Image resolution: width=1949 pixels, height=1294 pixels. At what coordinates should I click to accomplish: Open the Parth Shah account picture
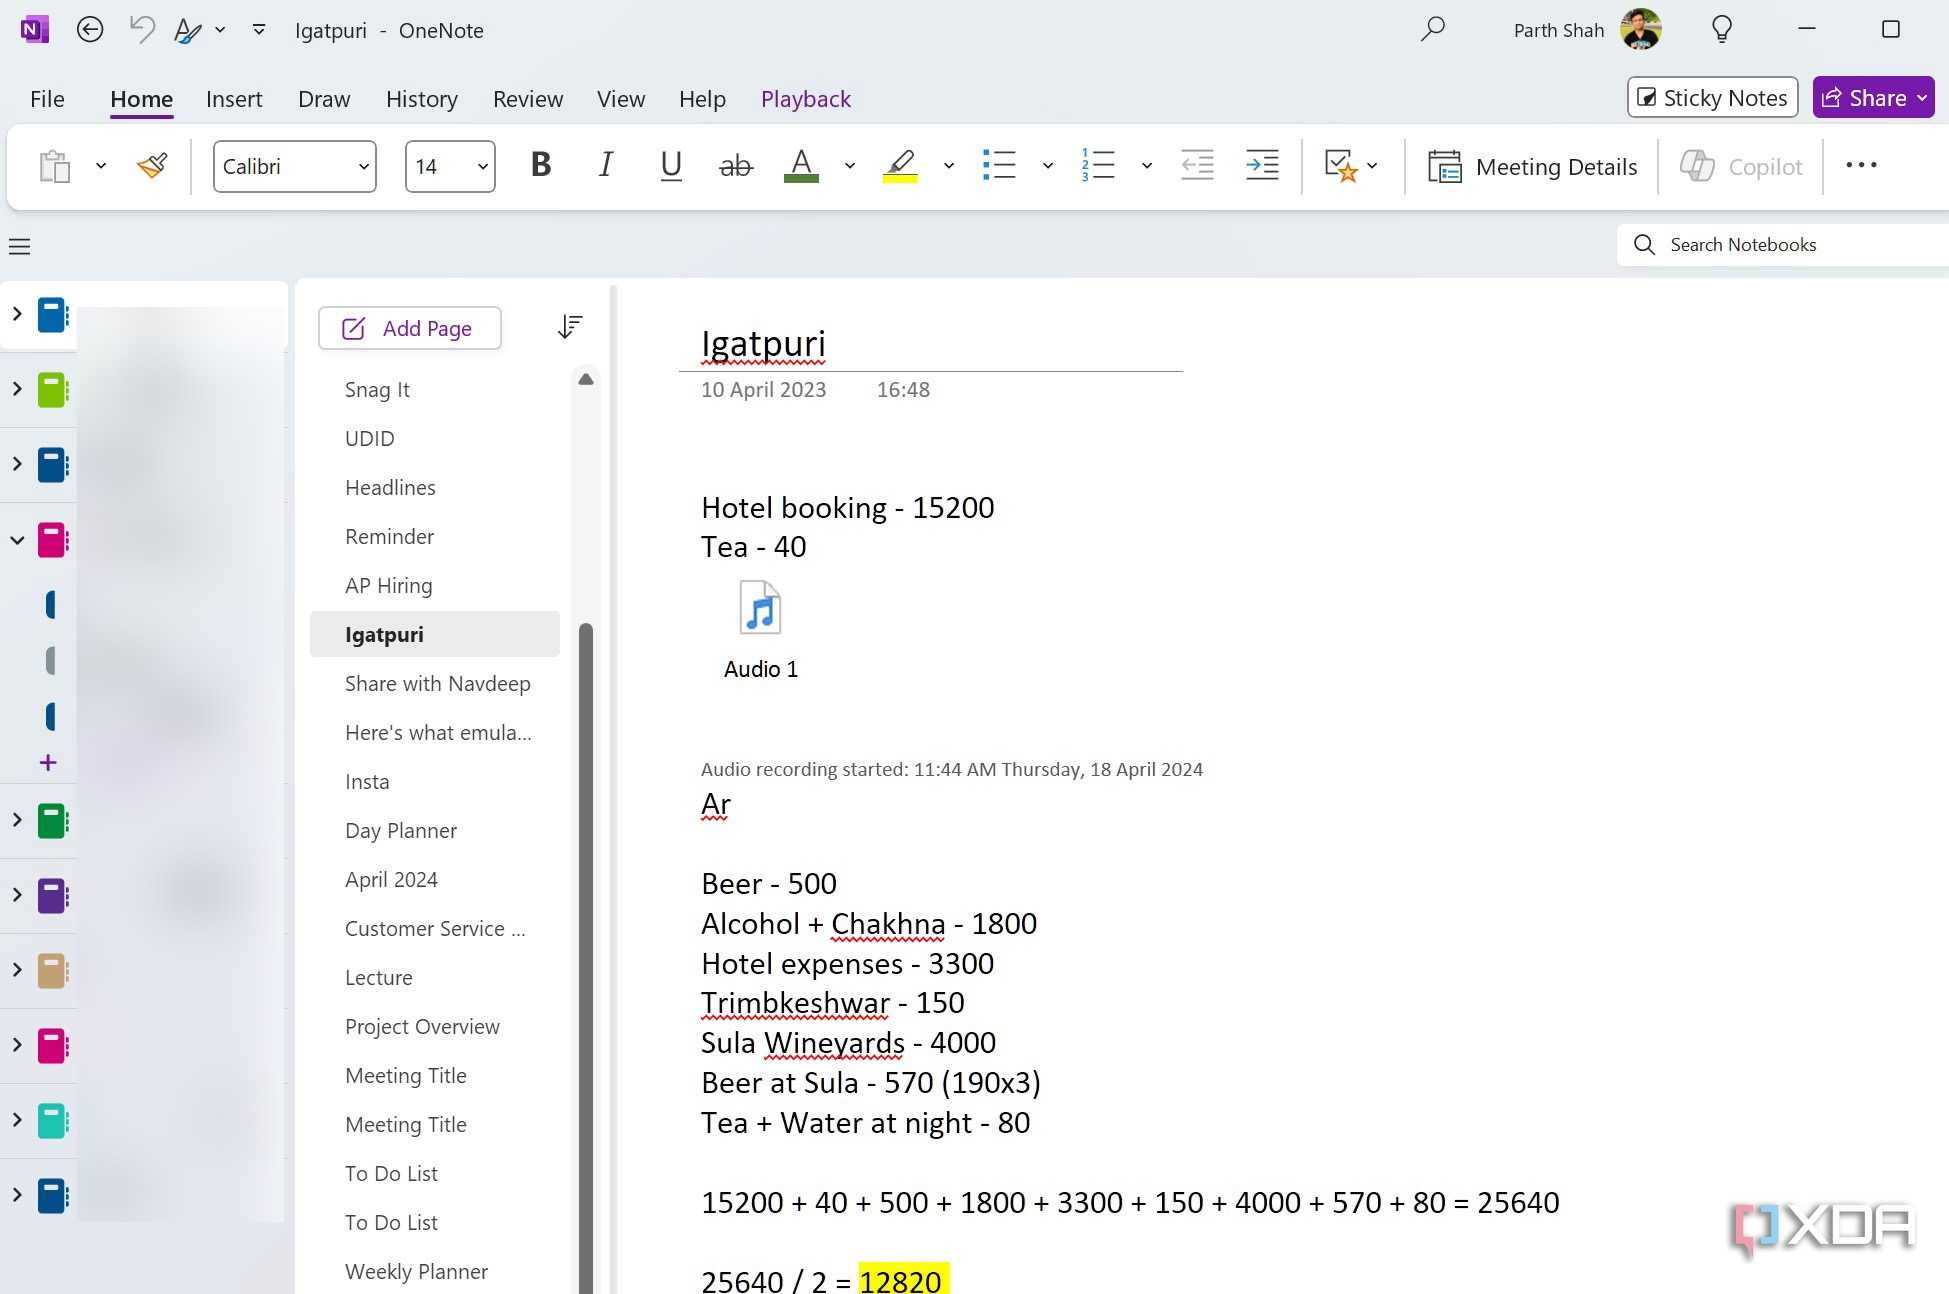1641,30
